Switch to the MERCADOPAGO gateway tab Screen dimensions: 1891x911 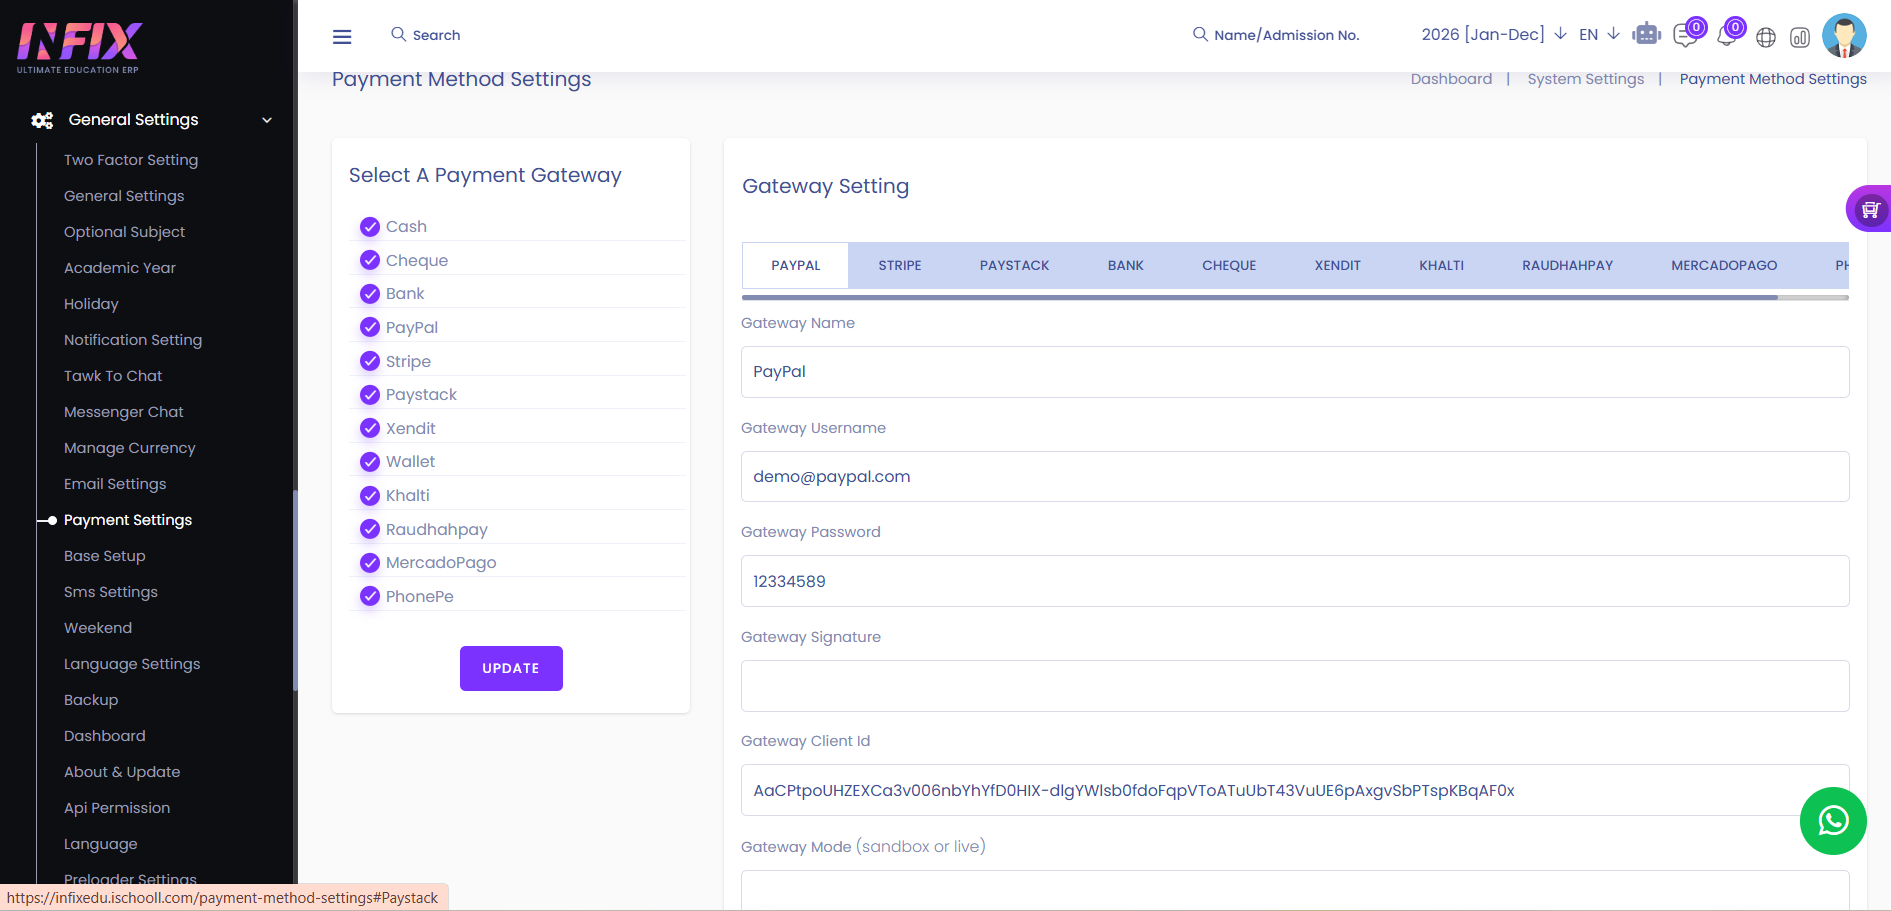pos(1725,265)
